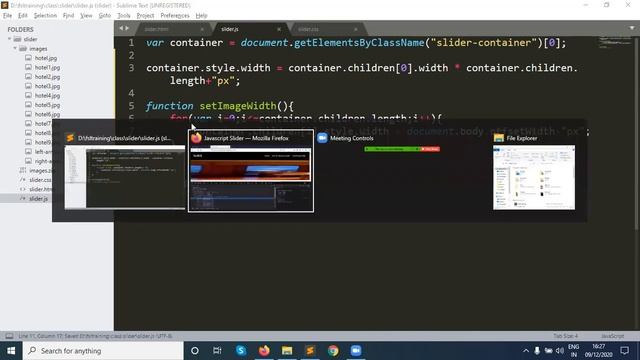Open Chrome from the taskbar
The width and height of the screenshot is (640, 360).
(x=333, y=351)
